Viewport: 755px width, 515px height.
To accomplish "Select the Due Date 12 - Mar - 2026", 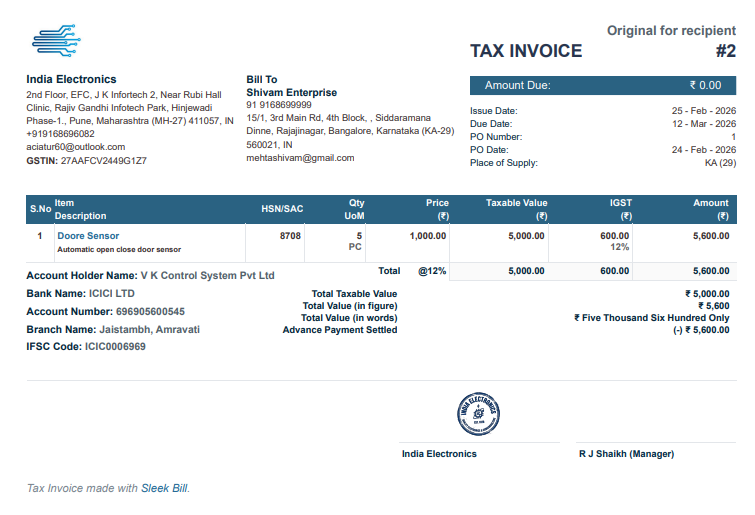I will (x=703, y=124).
